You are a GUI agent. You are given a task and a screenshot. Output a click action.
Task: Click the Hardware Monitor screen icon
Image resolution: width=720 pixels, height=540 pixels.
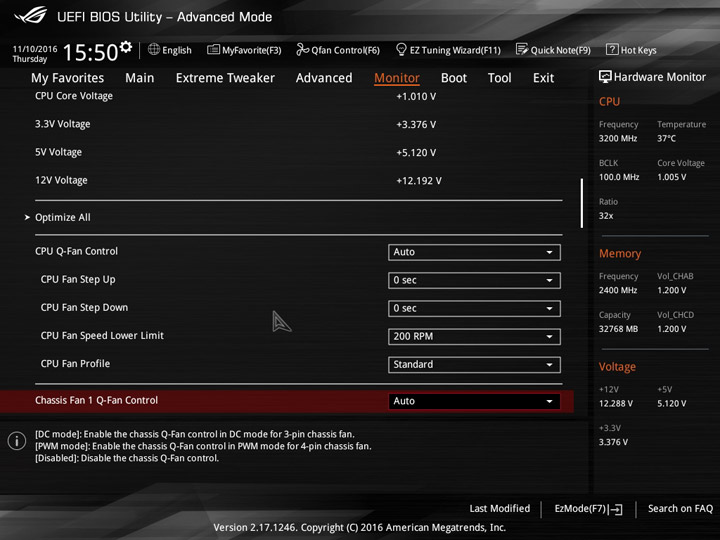[x=605, y=77]
